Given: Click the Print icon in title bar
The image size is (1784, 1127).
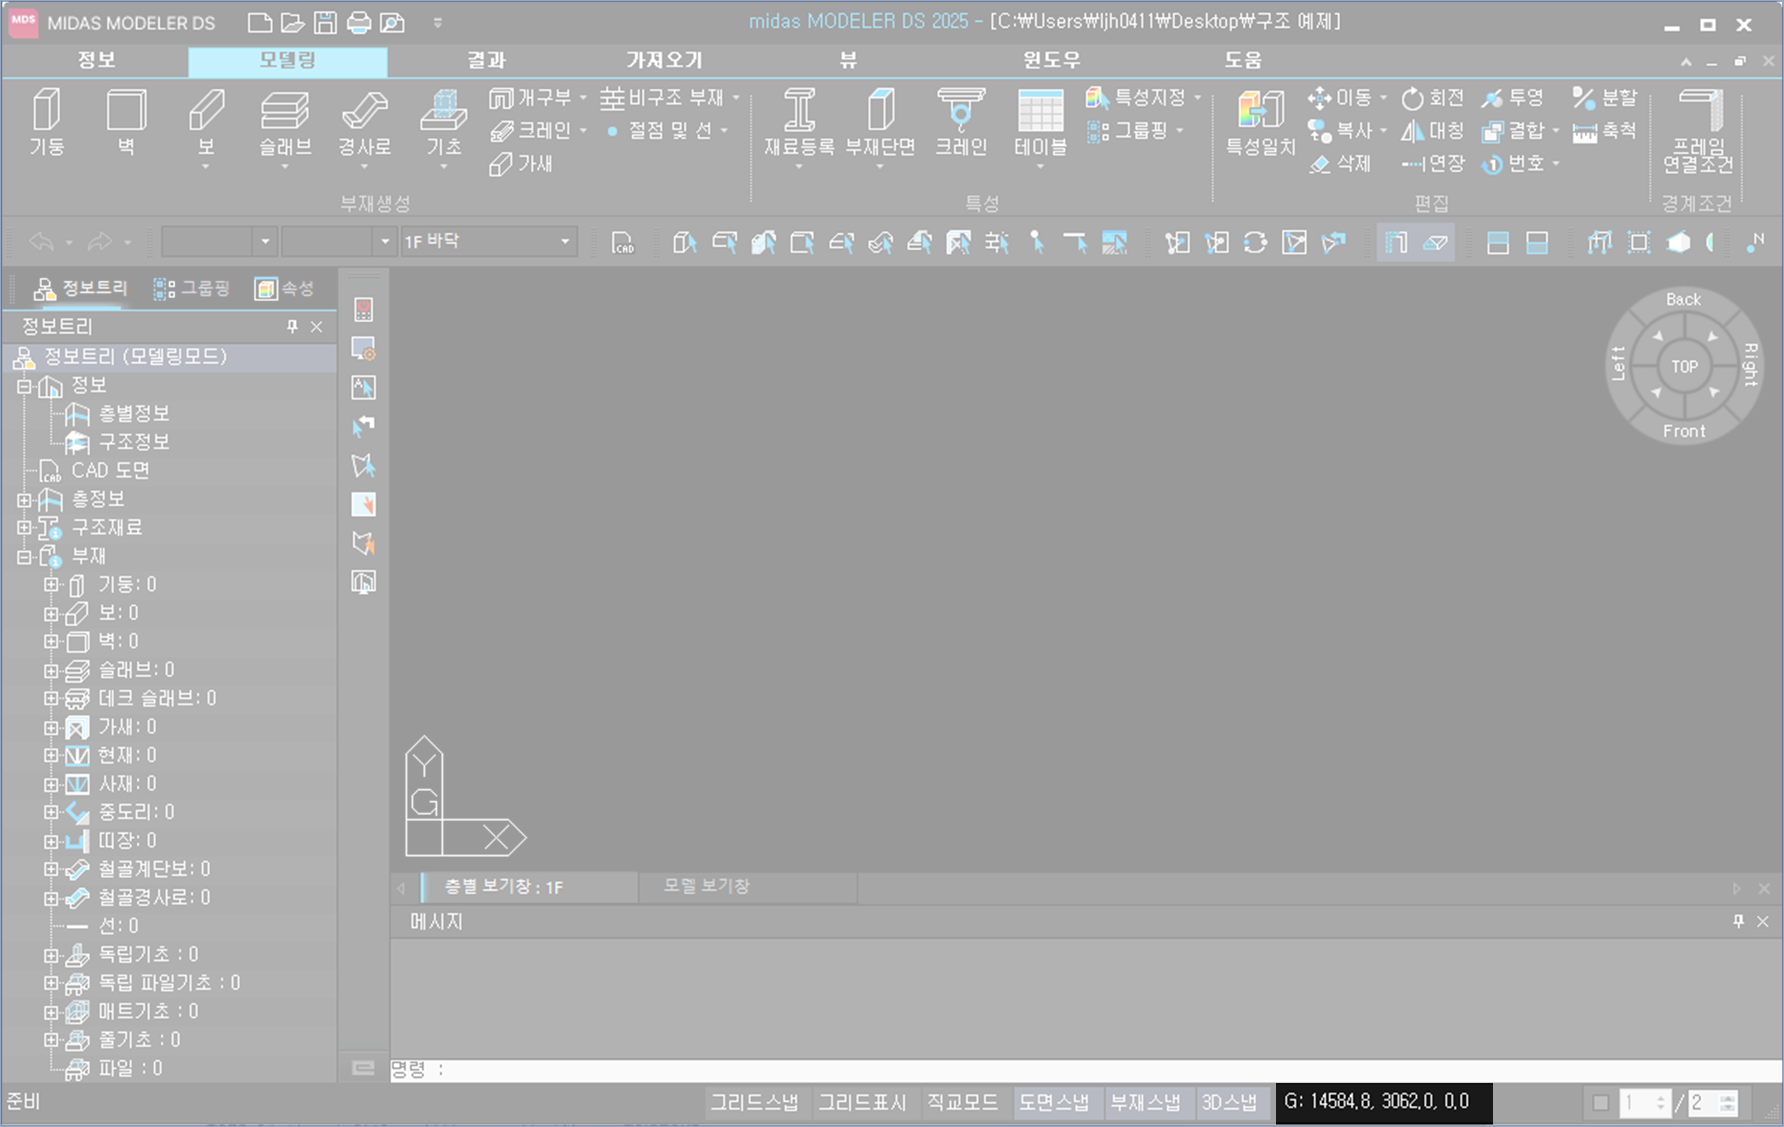Looking at the screenshot, I should click(359, 22).
